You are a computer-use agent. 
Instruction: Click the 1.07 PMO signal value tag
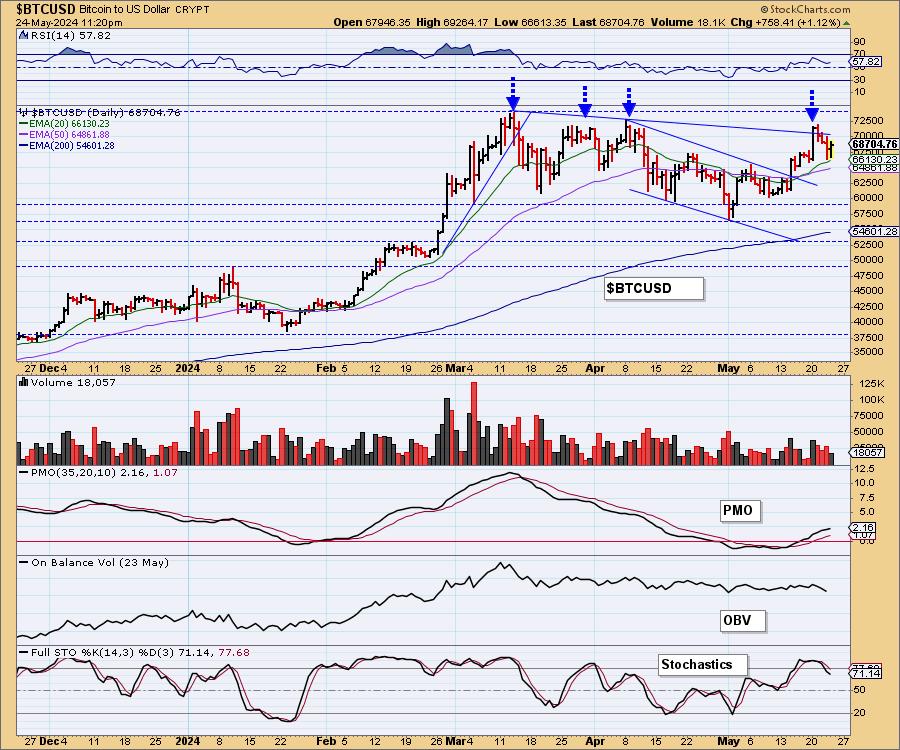[x=863, y=535]
